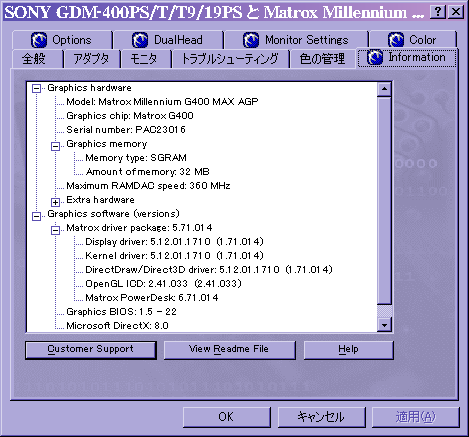Click the Matrox icon on the Color tab

[x=396, y=40]
